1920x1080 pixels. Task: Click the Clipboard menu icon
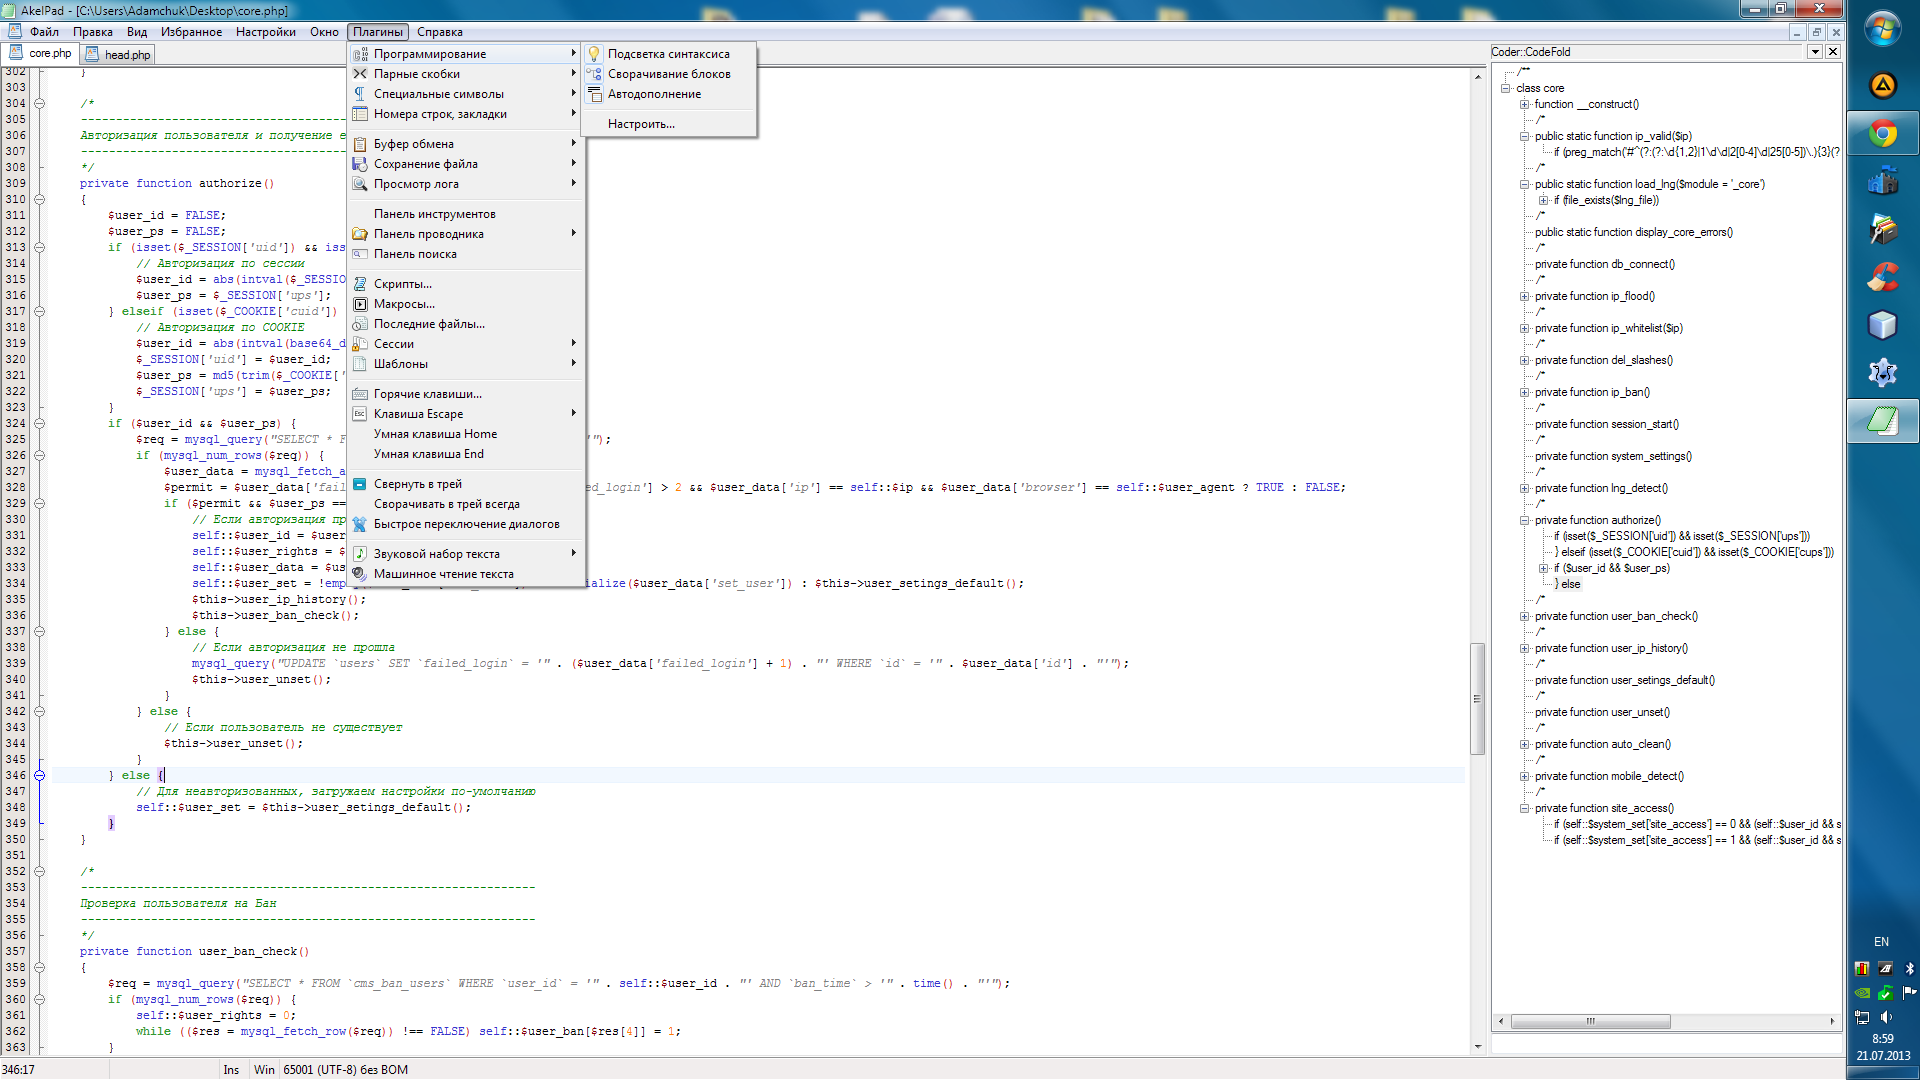coord(360,144)
